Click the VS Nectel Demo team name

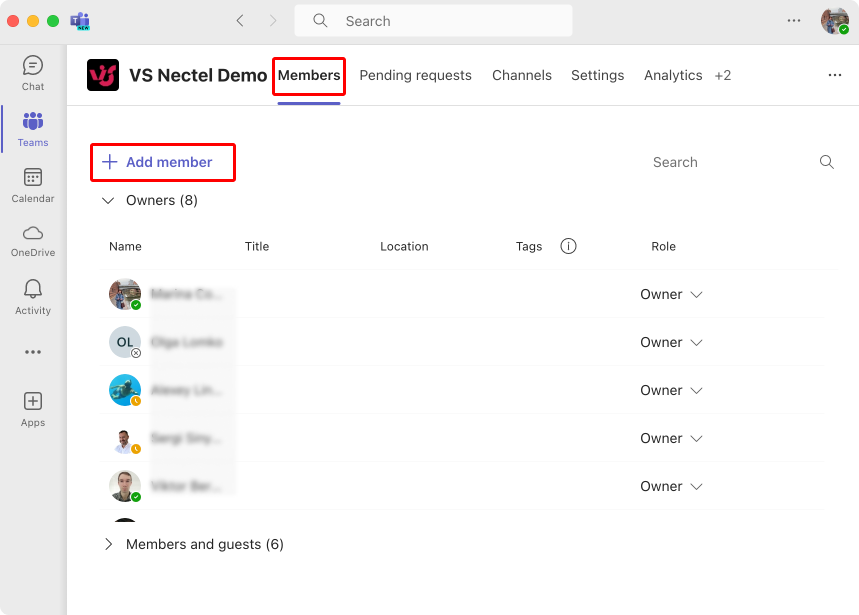tap(198, 75)
